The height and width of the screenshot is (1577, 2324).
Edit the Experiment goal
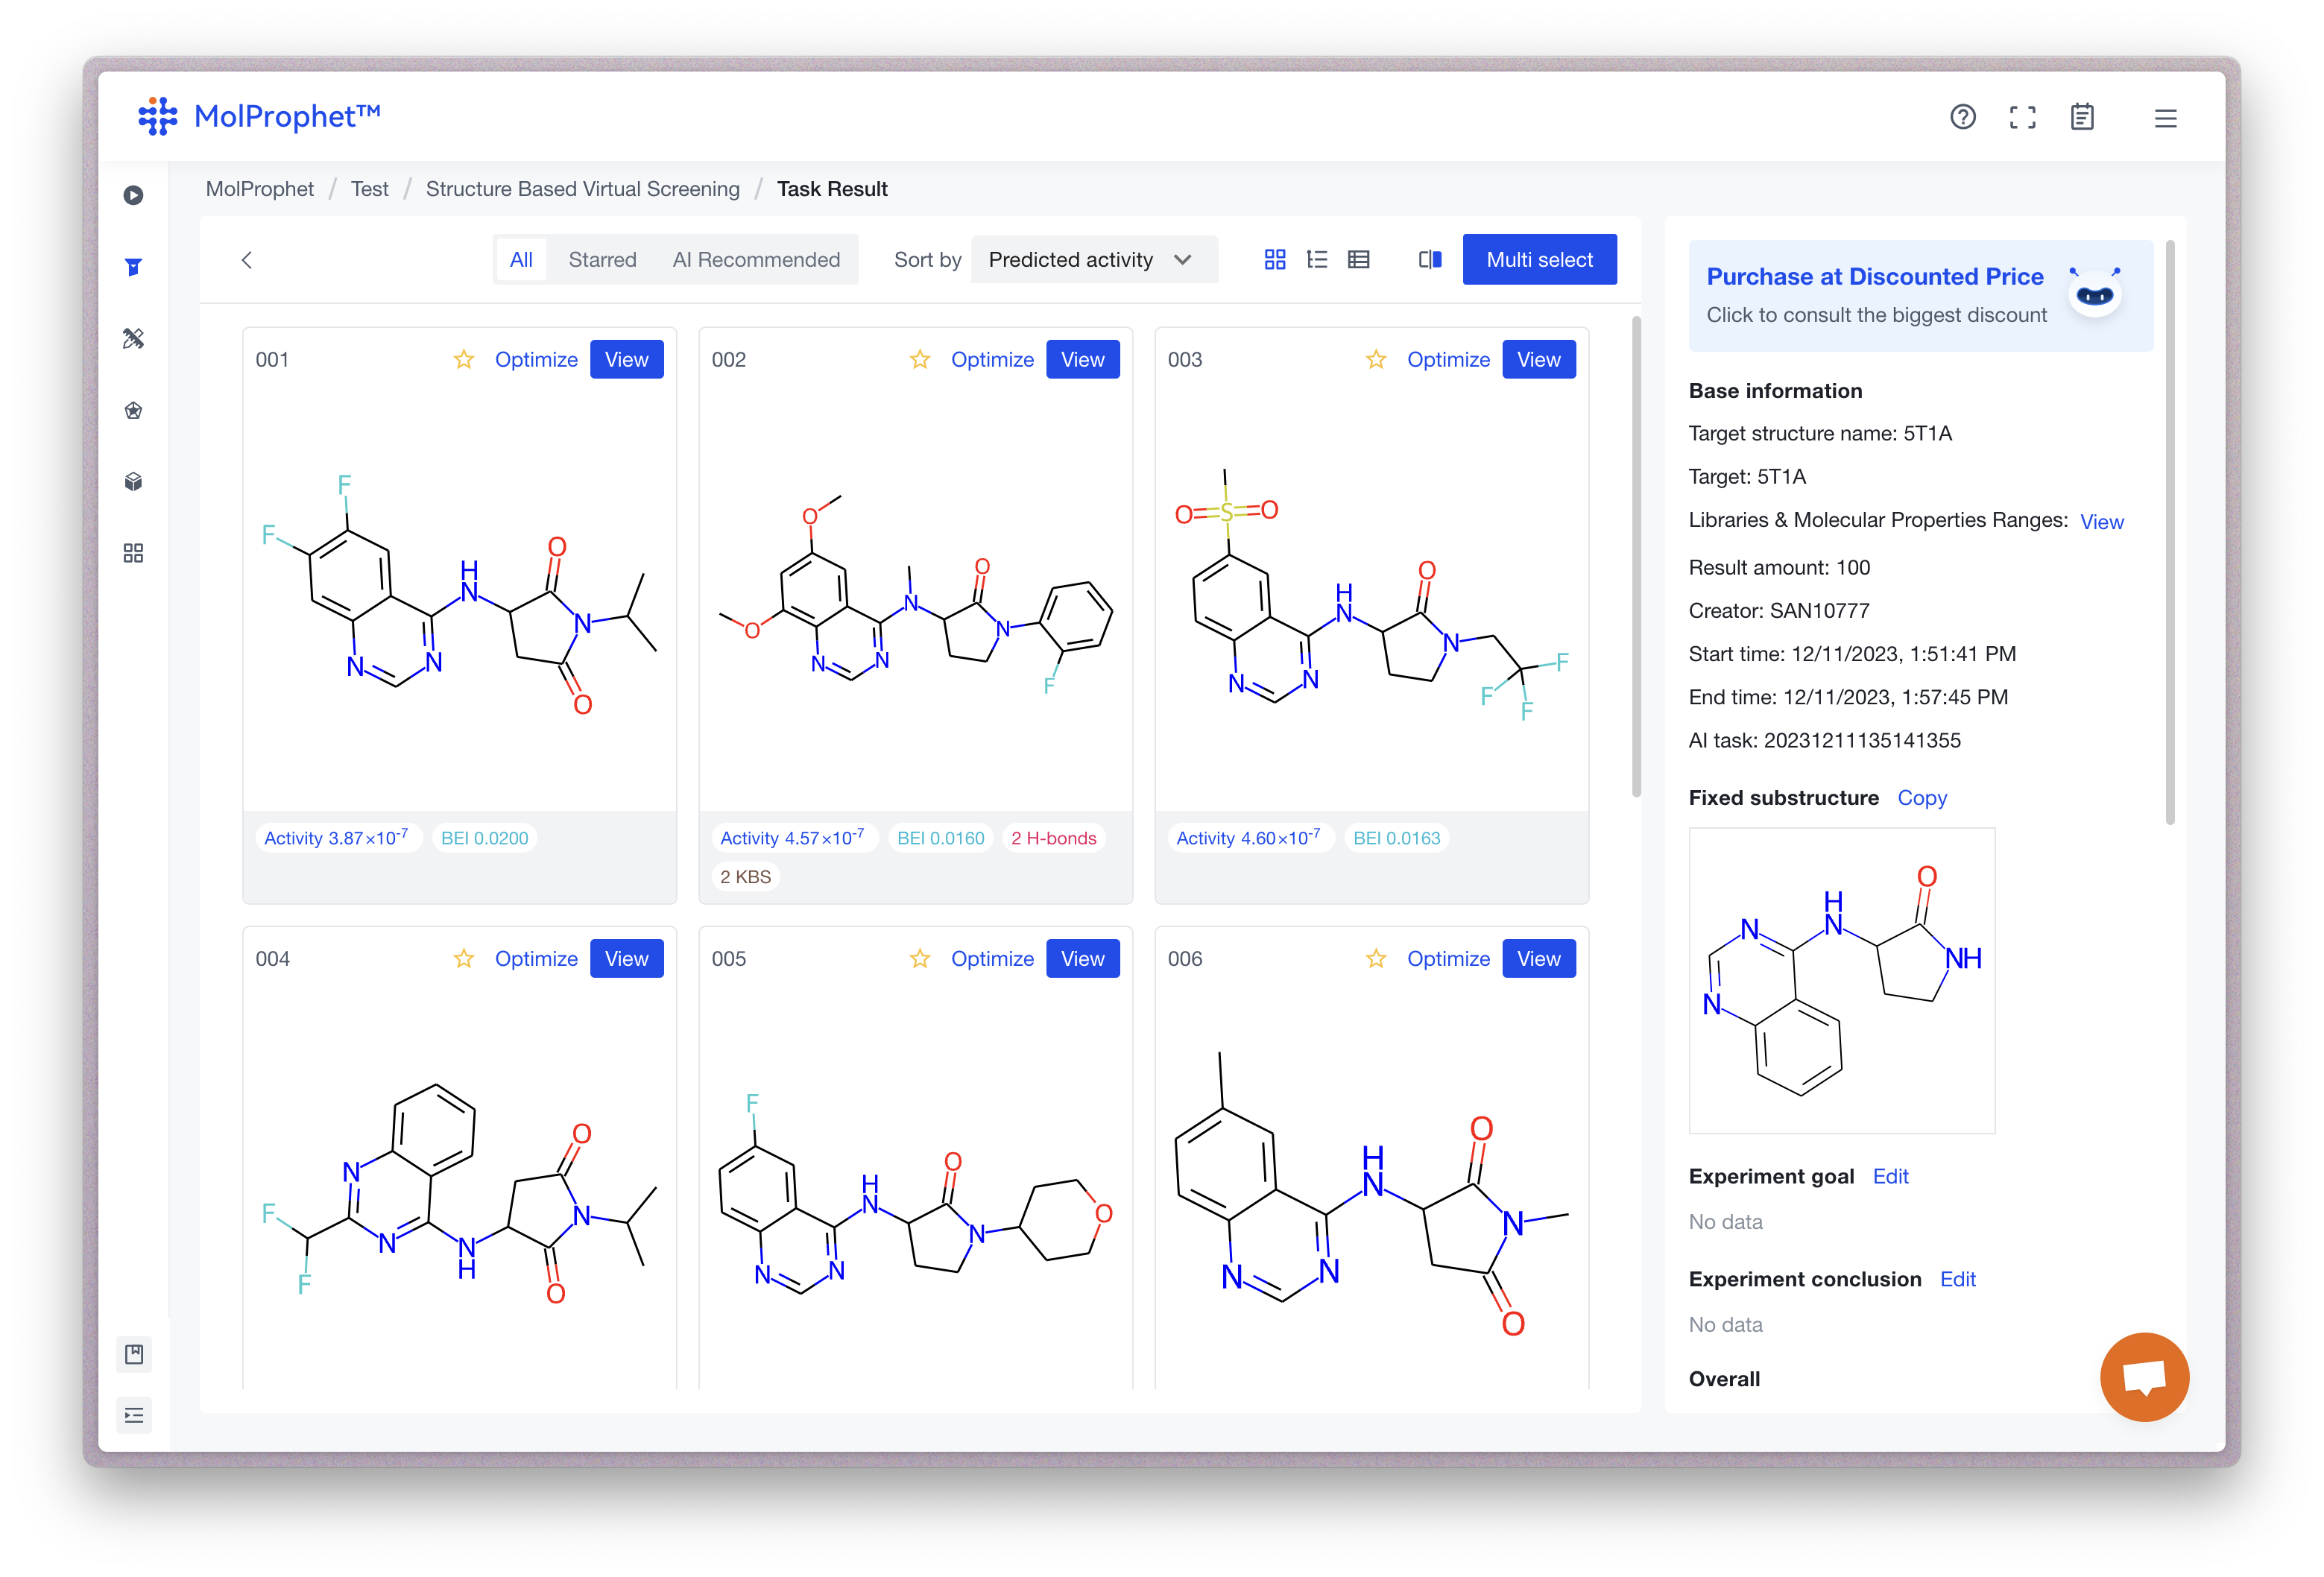tap(1890, 1176)
